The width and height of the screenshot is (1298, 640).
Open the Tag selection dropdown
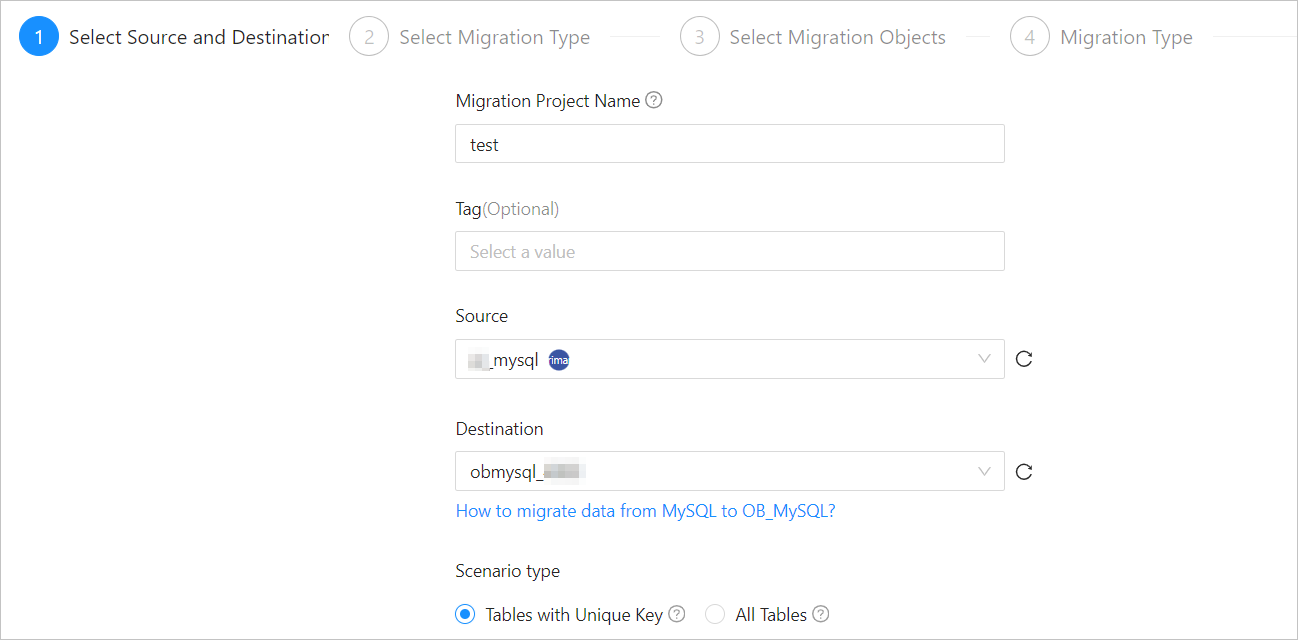pos(729,250)
